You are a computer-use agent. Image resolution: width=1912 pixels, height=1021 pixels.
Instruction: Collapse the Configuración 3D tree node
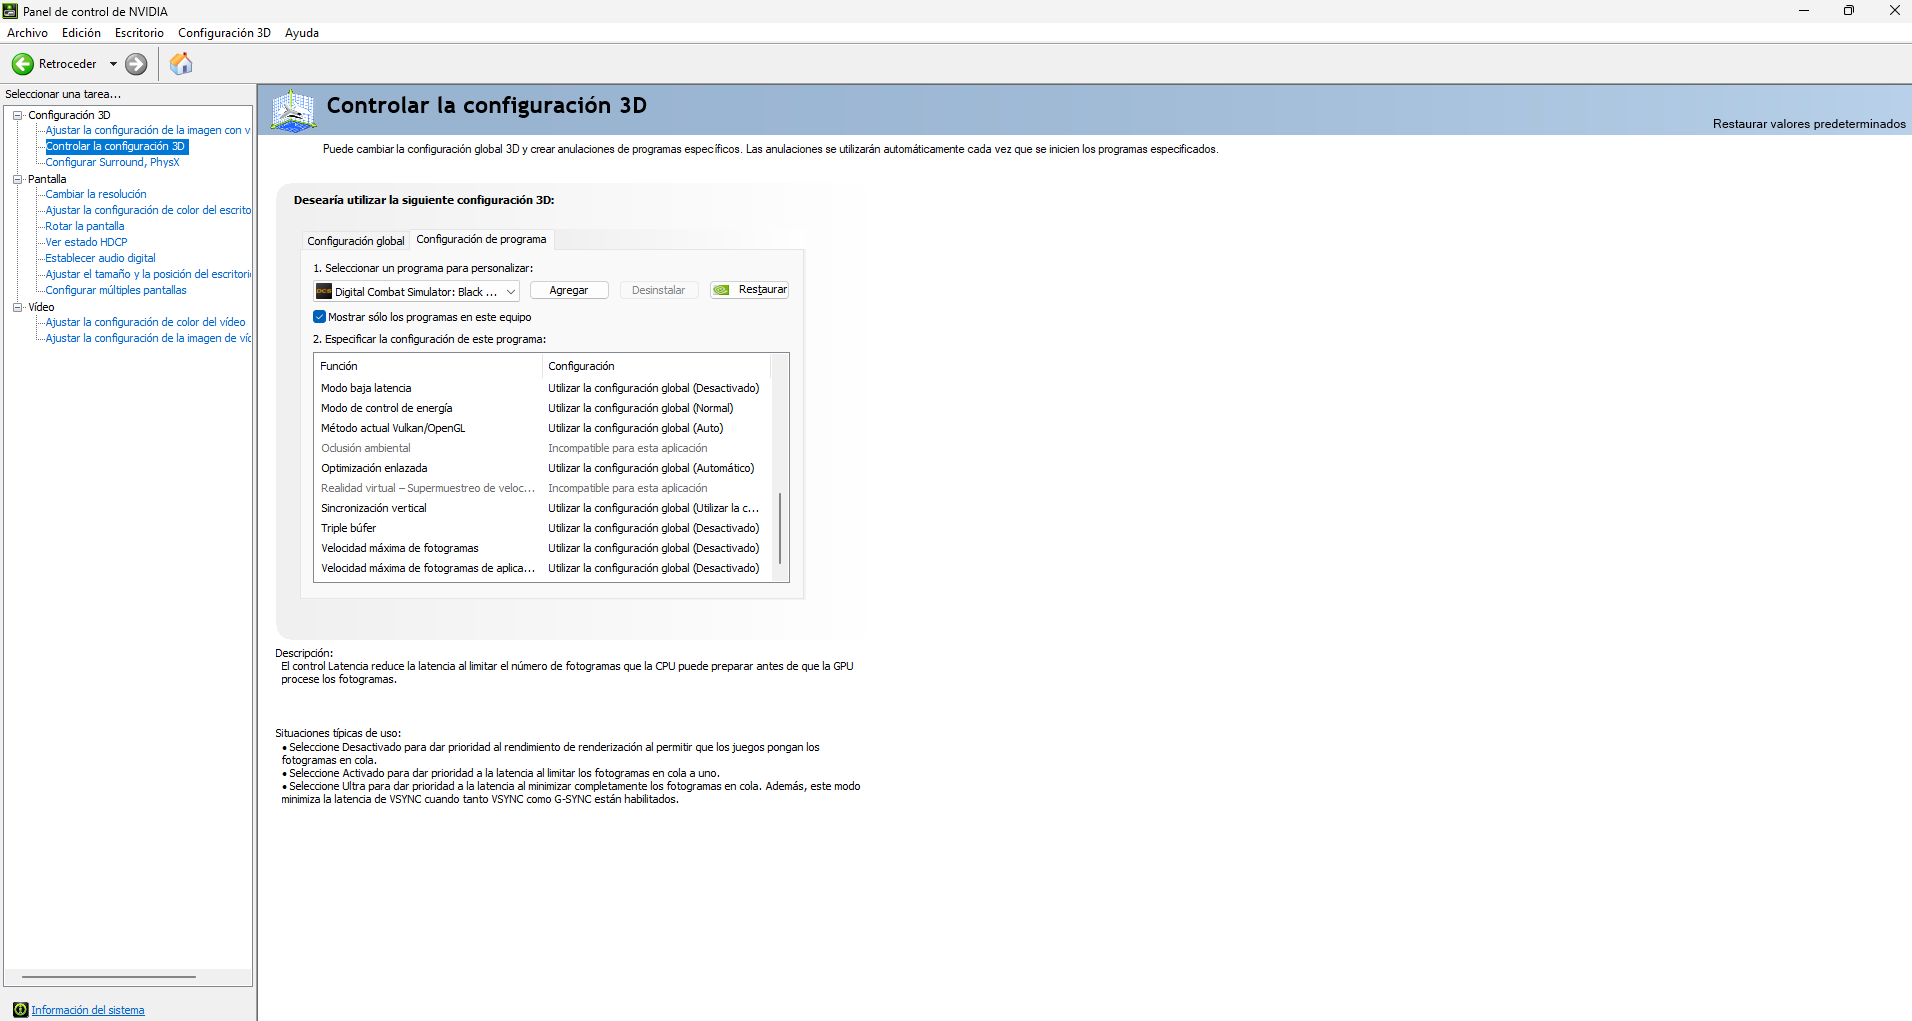(x=18, y=115)
